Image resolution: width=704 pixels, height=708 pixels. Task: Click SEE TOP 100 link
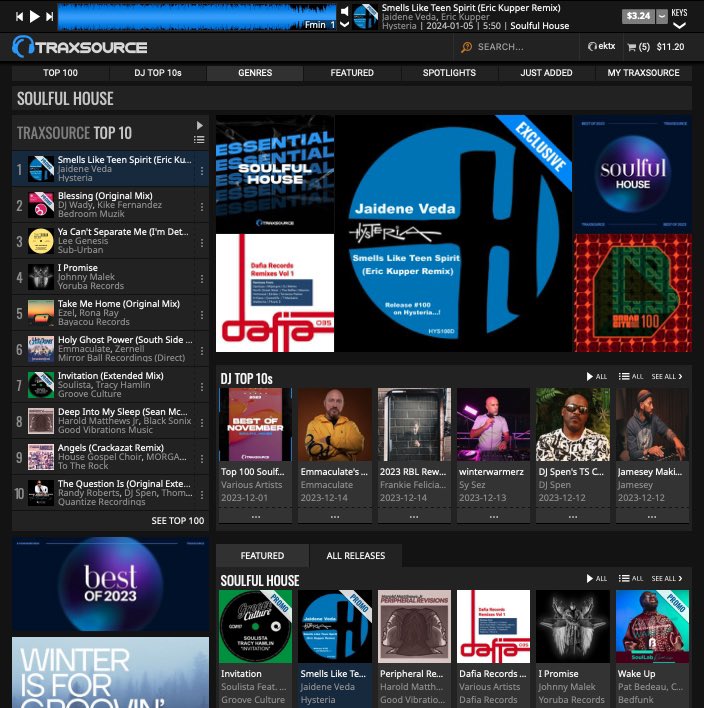tap(177, 521)
